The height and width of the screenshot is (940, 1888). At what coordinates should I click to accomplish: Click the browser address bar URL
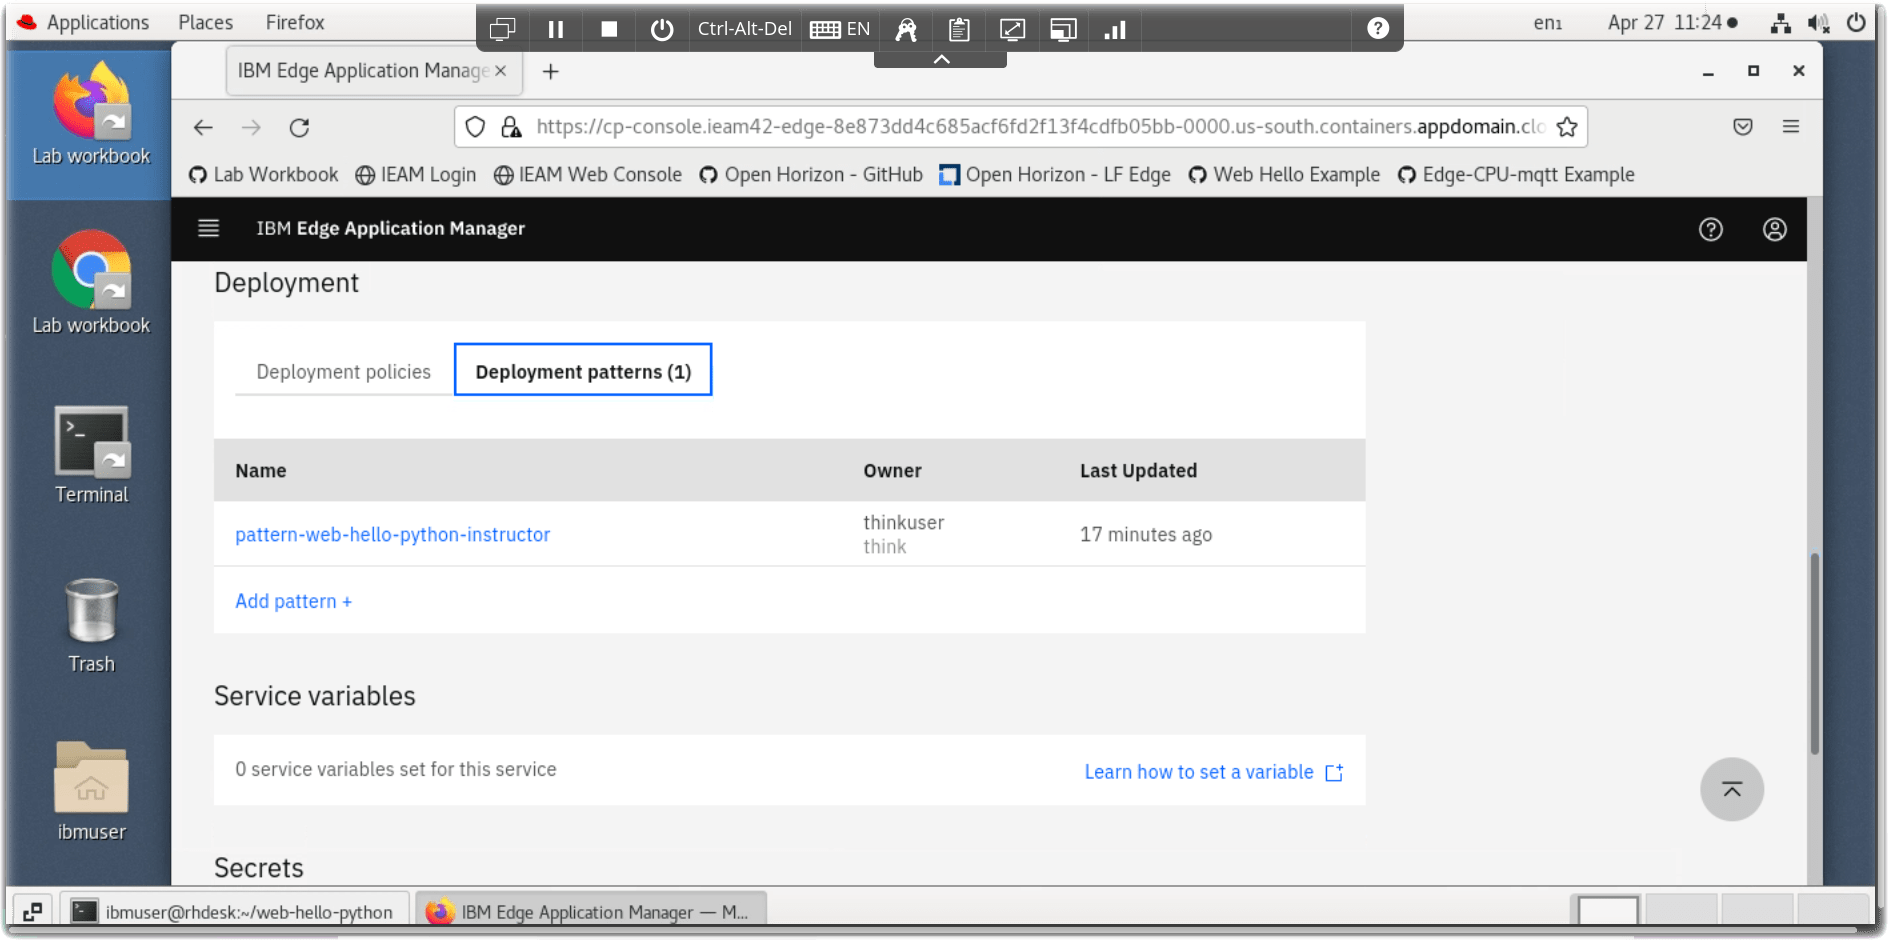[x=1040, y=127]
